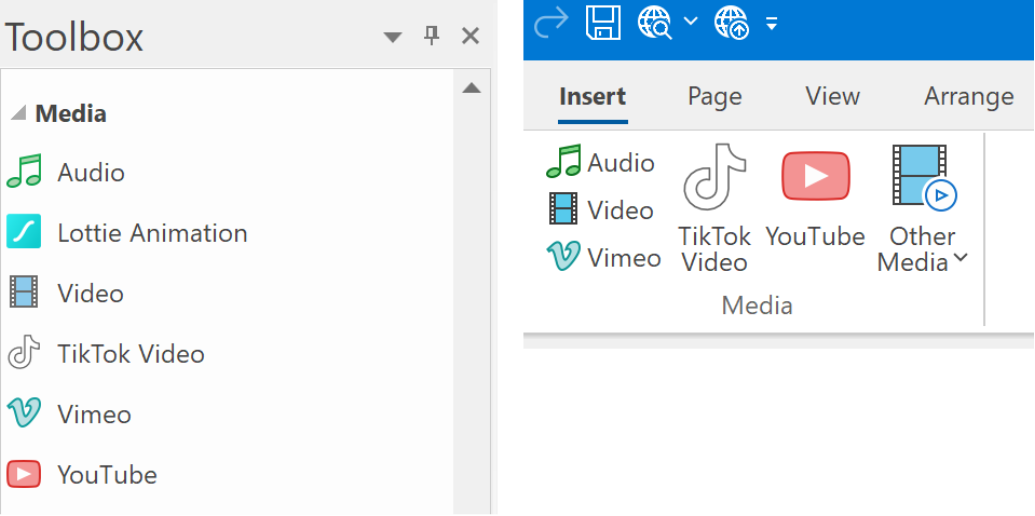This screenshot has height=516, width=1035.
Task: Open the Other Media dropdown
Action: pyautogui.click(x=922, y=209)
